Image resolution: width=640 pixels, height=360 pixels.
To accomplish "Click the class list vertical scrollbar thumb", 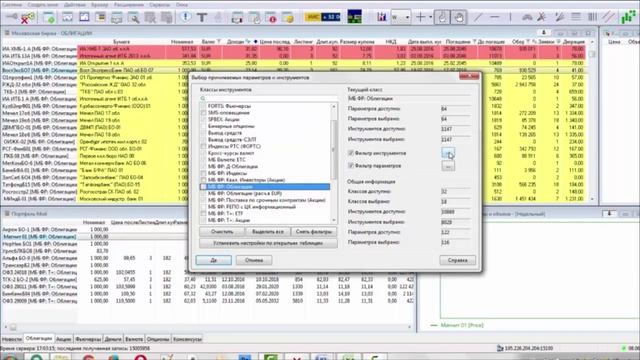I will click(334, 149).
